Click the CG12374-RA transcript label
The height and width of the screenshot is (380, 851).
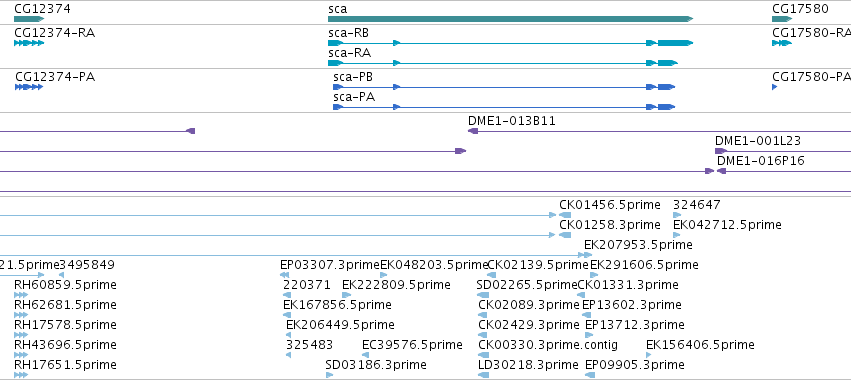(x=55, y=33)
